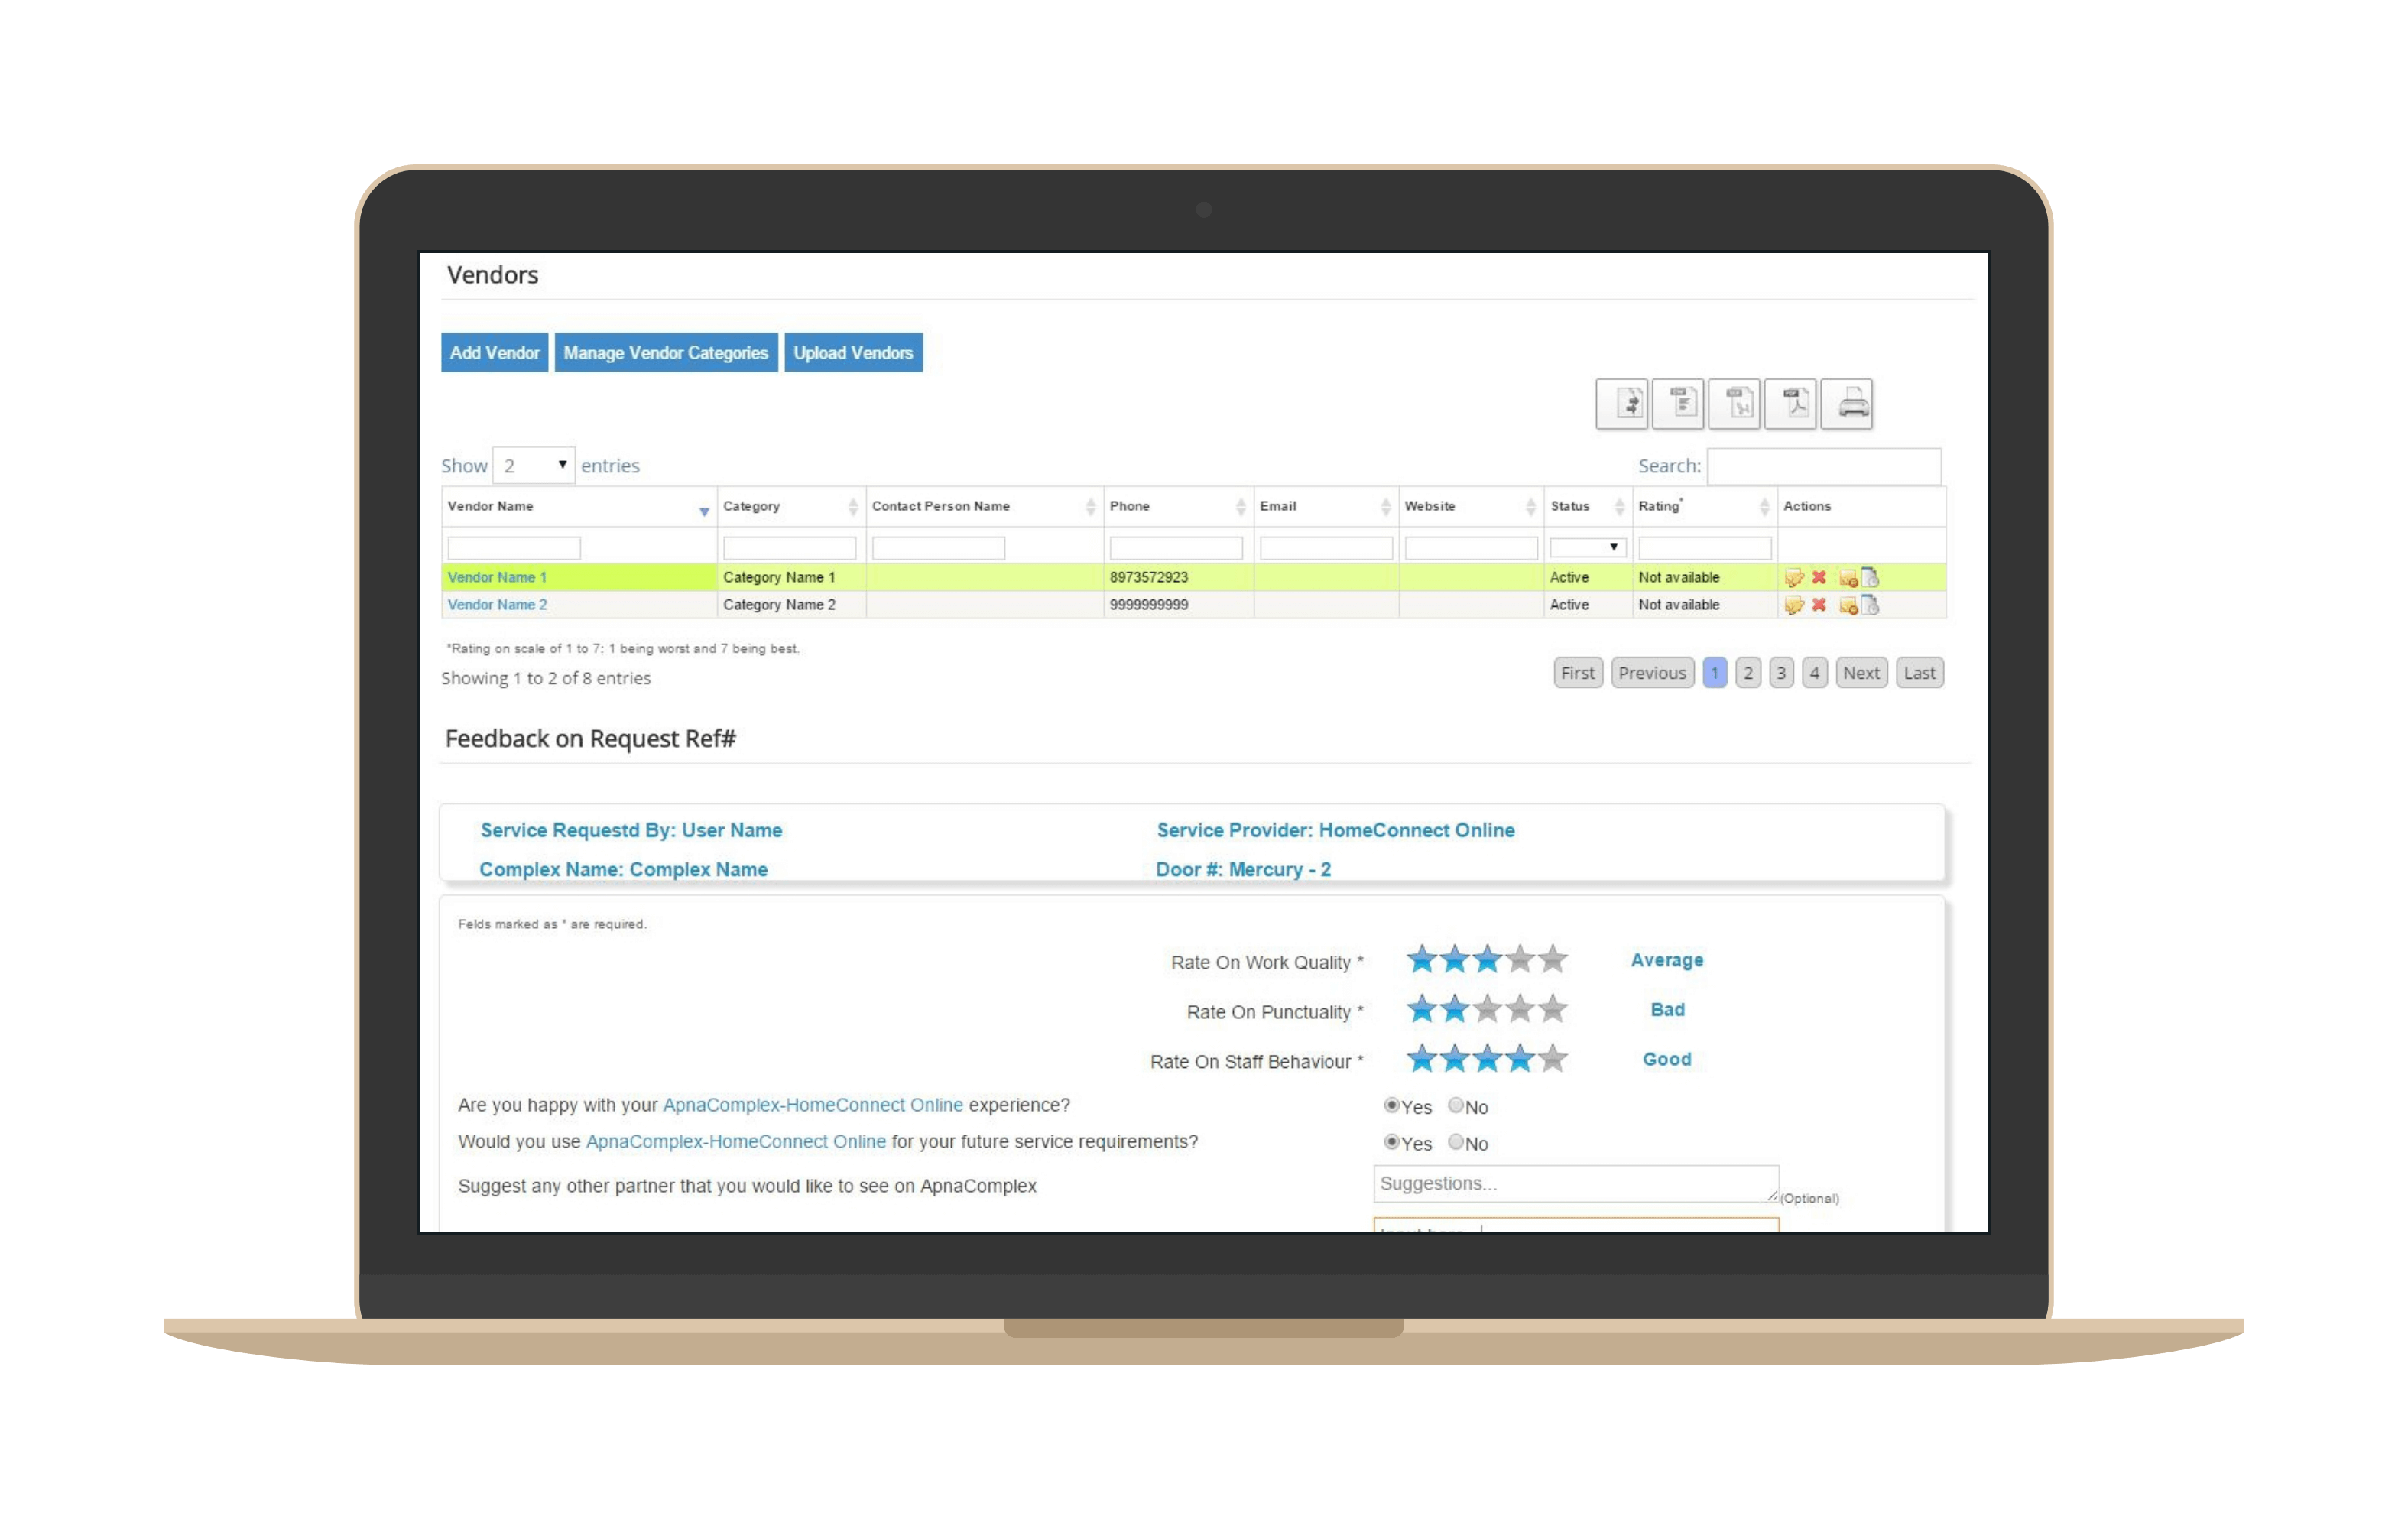Set Rate On Punctuality to five stars
This screenshot has height=1529, width=2408.
pyautogui.click(x=1553, y=1010)
